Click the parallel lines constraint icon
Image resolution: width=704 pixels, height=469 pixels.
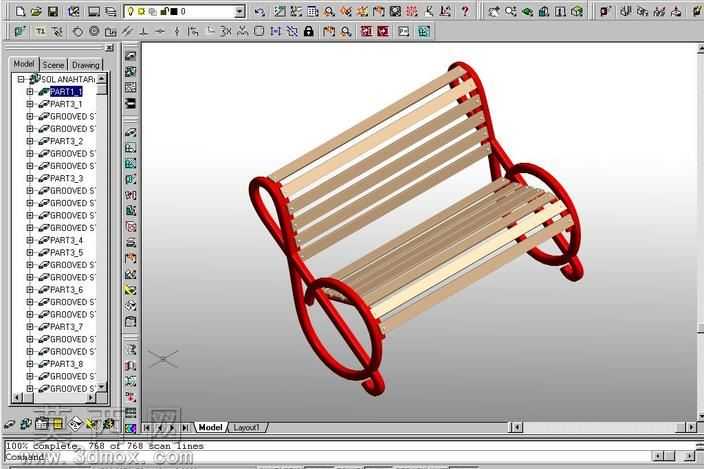[128, 31]
